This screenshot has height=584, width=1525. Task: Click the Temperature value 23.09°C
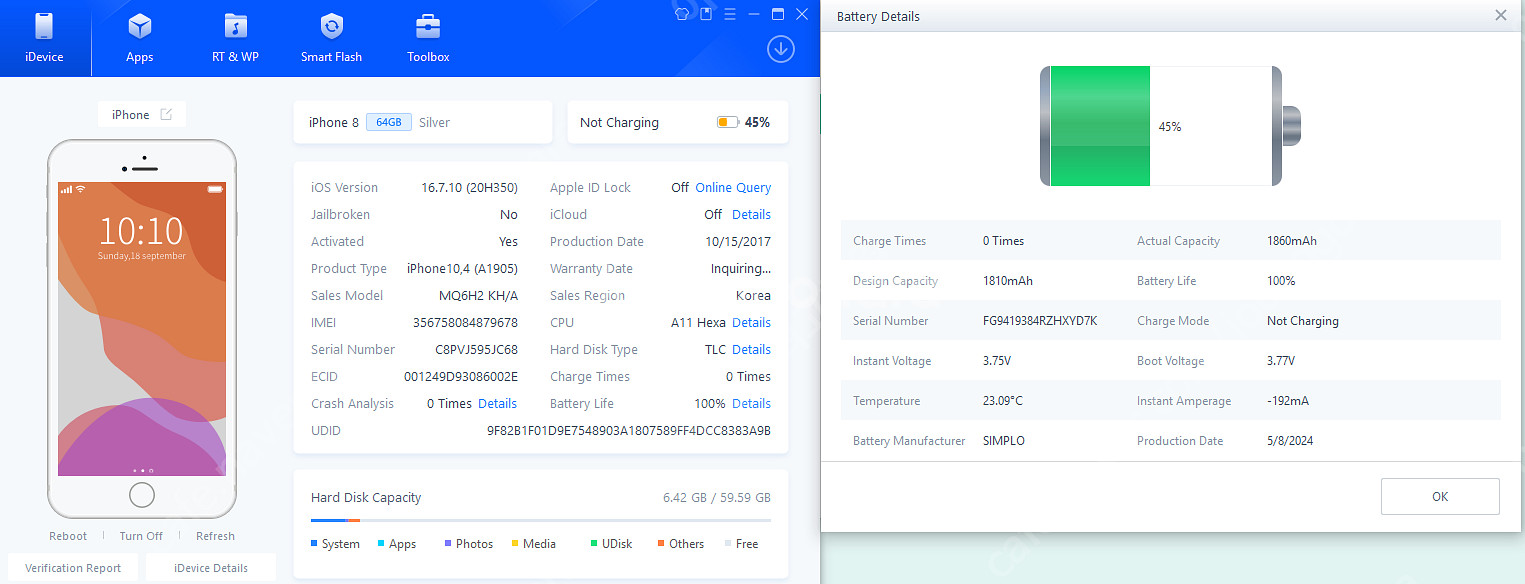(x=1003, y=401)
